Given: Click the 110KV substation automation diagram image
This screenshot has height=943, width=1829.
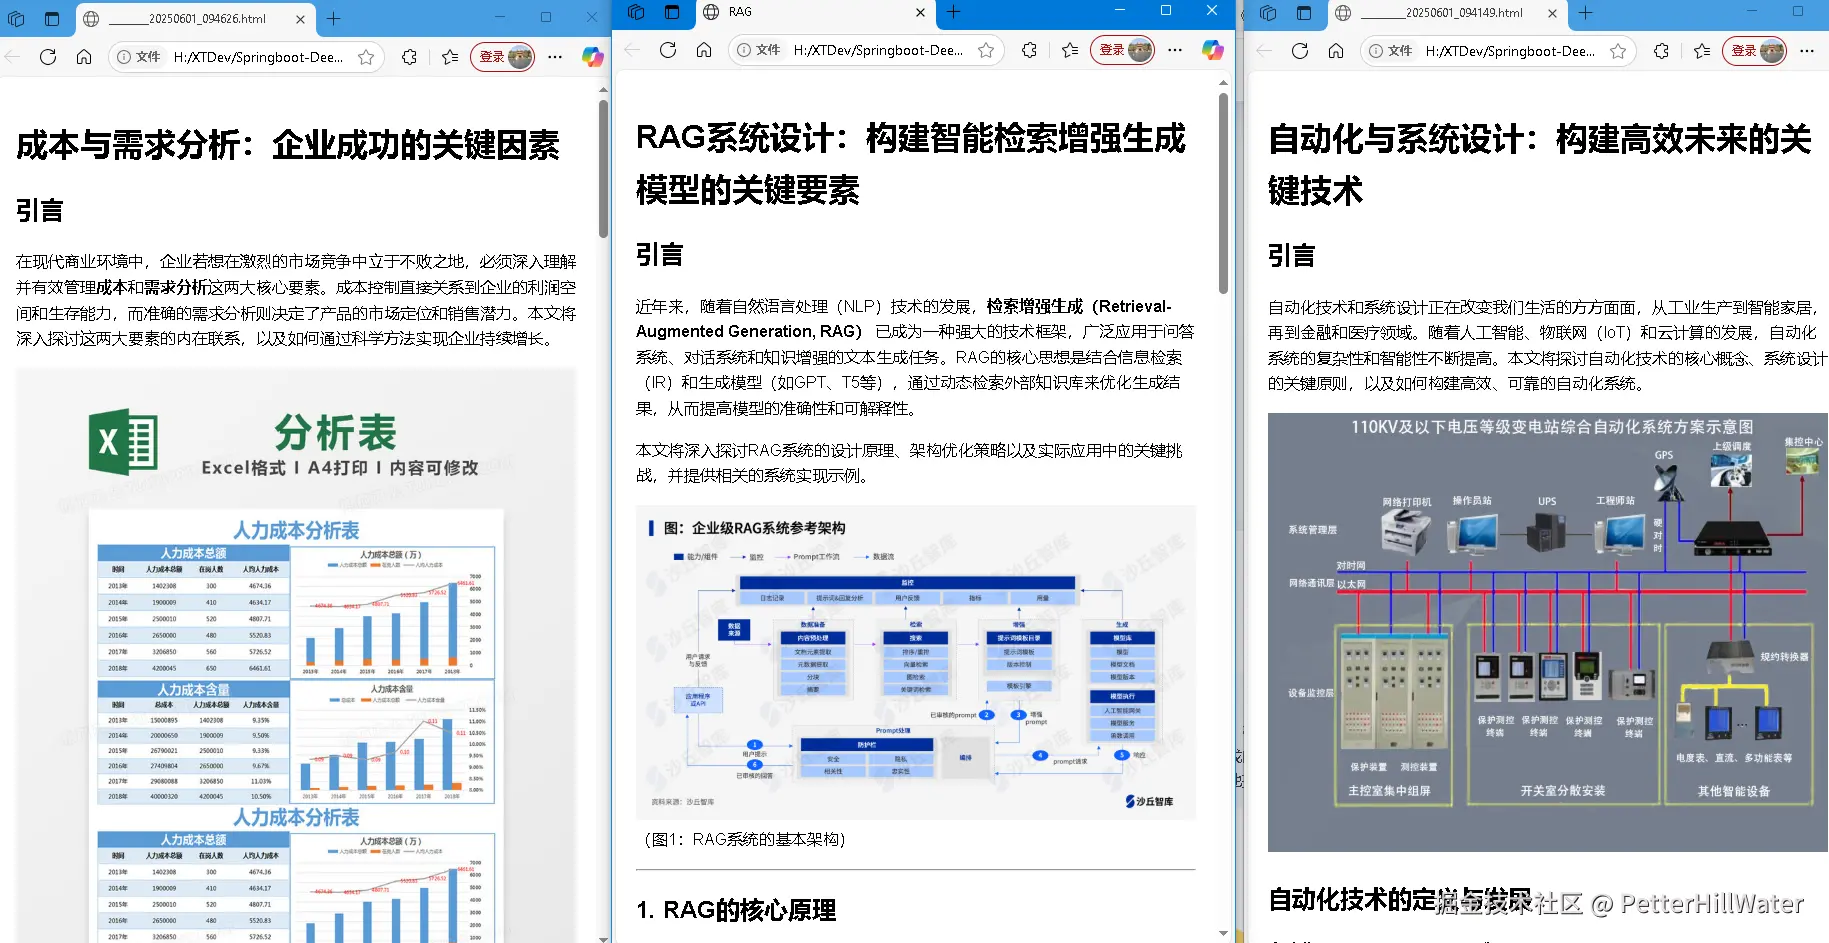Looking at the screenshot, I should [x=1548, y=632].
